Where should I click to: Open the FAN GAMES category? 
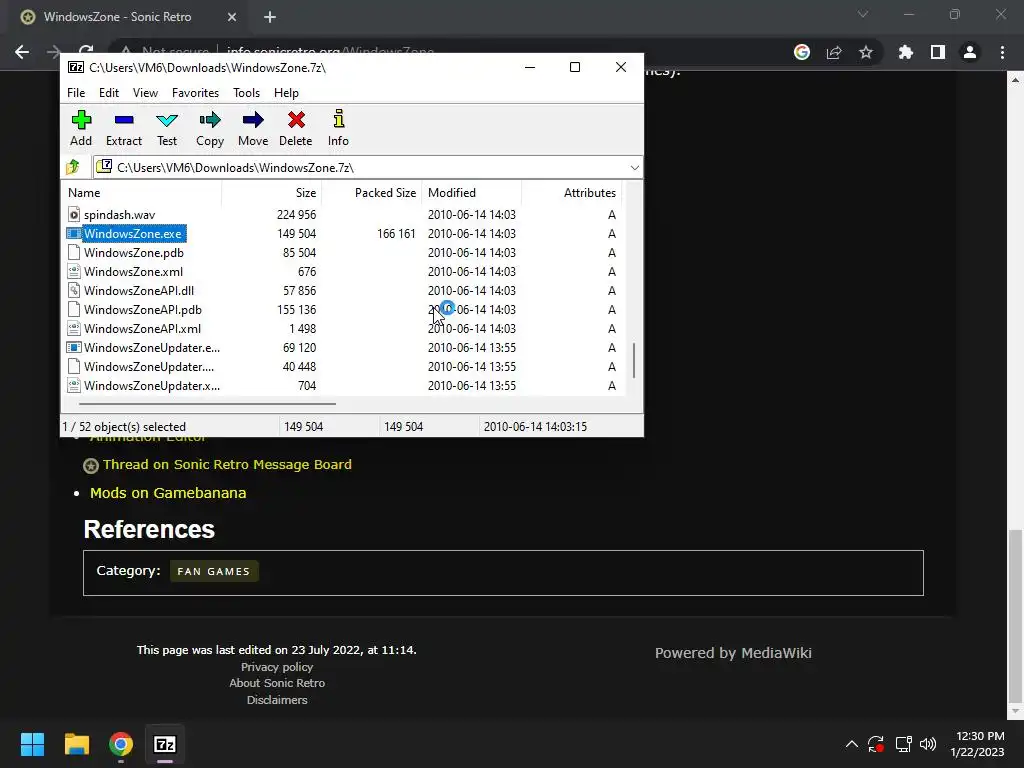pos(214,571)
